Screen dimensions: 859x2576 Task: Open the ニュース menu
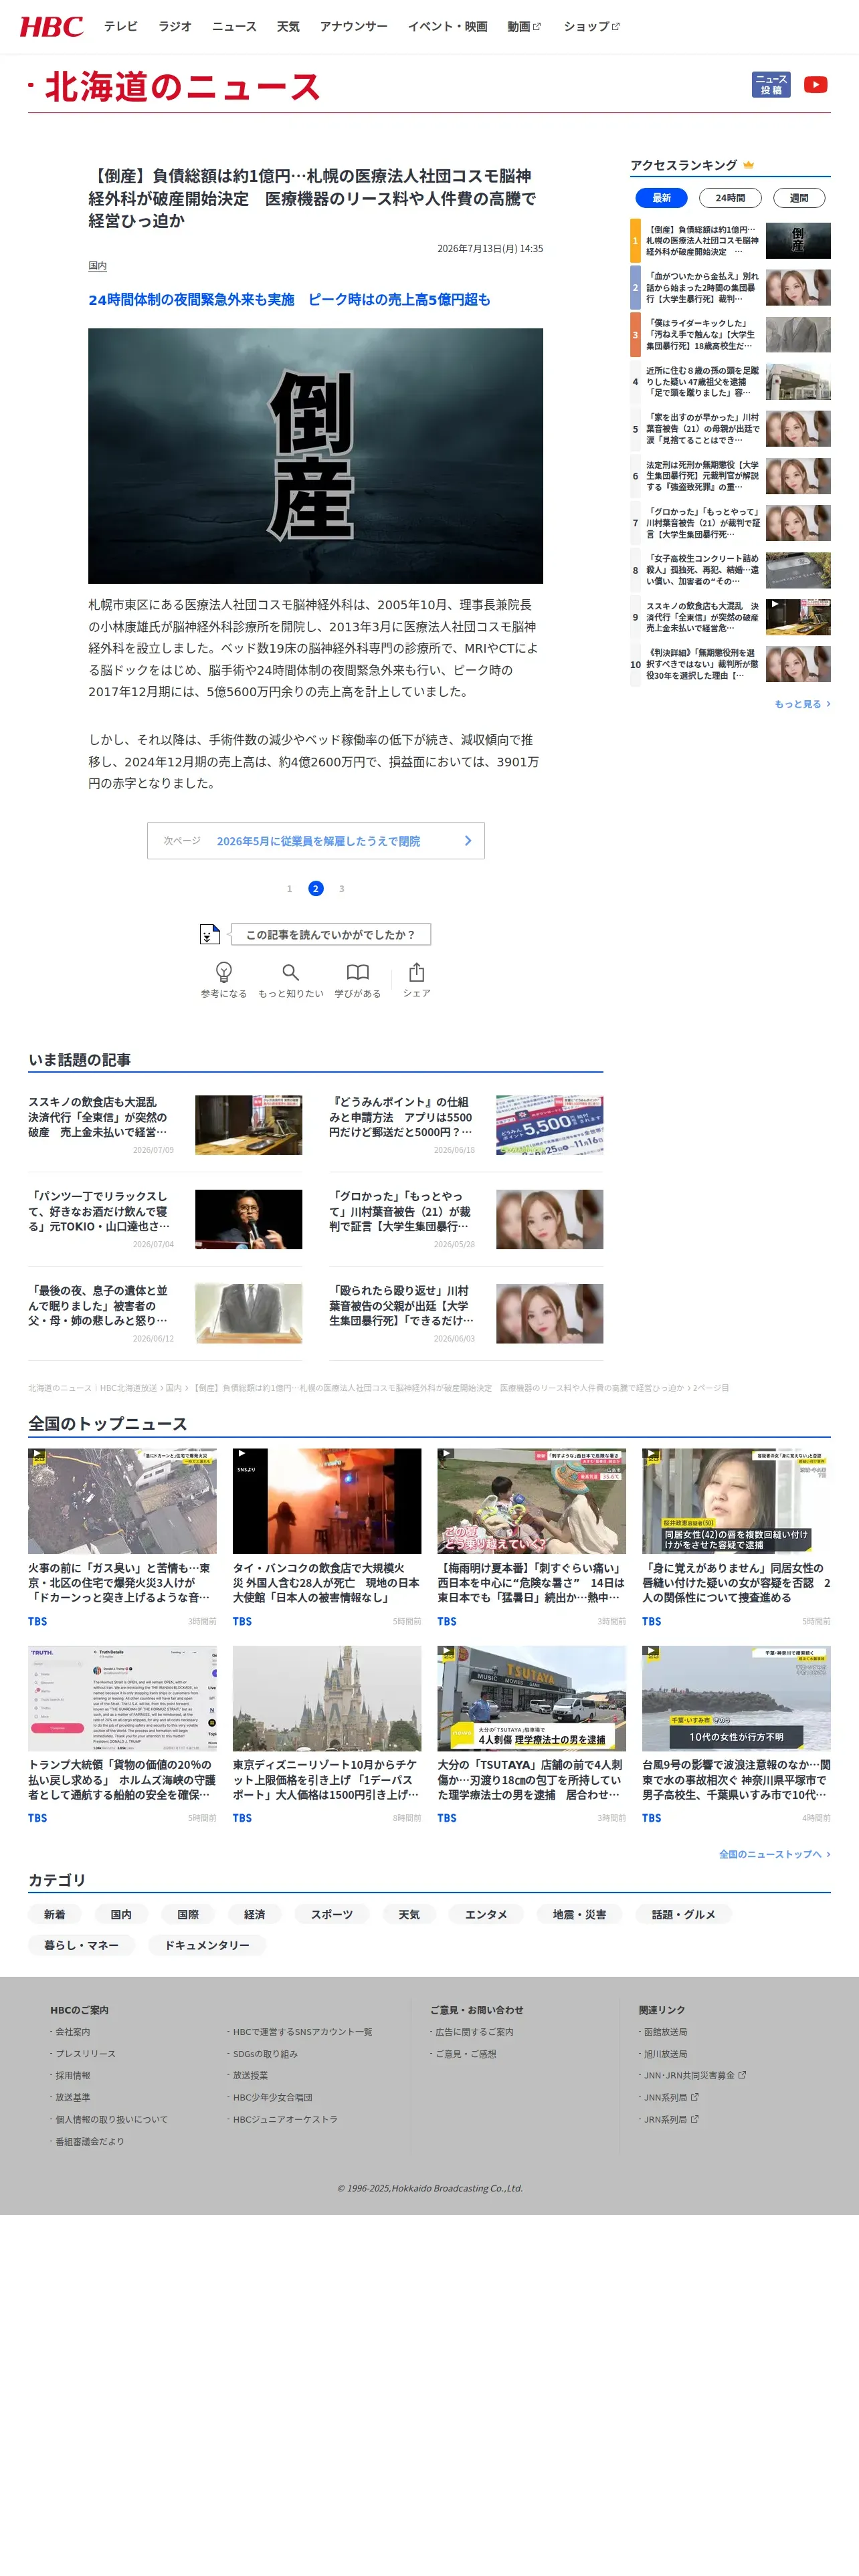pyautogui.click(x=234, y=27)
